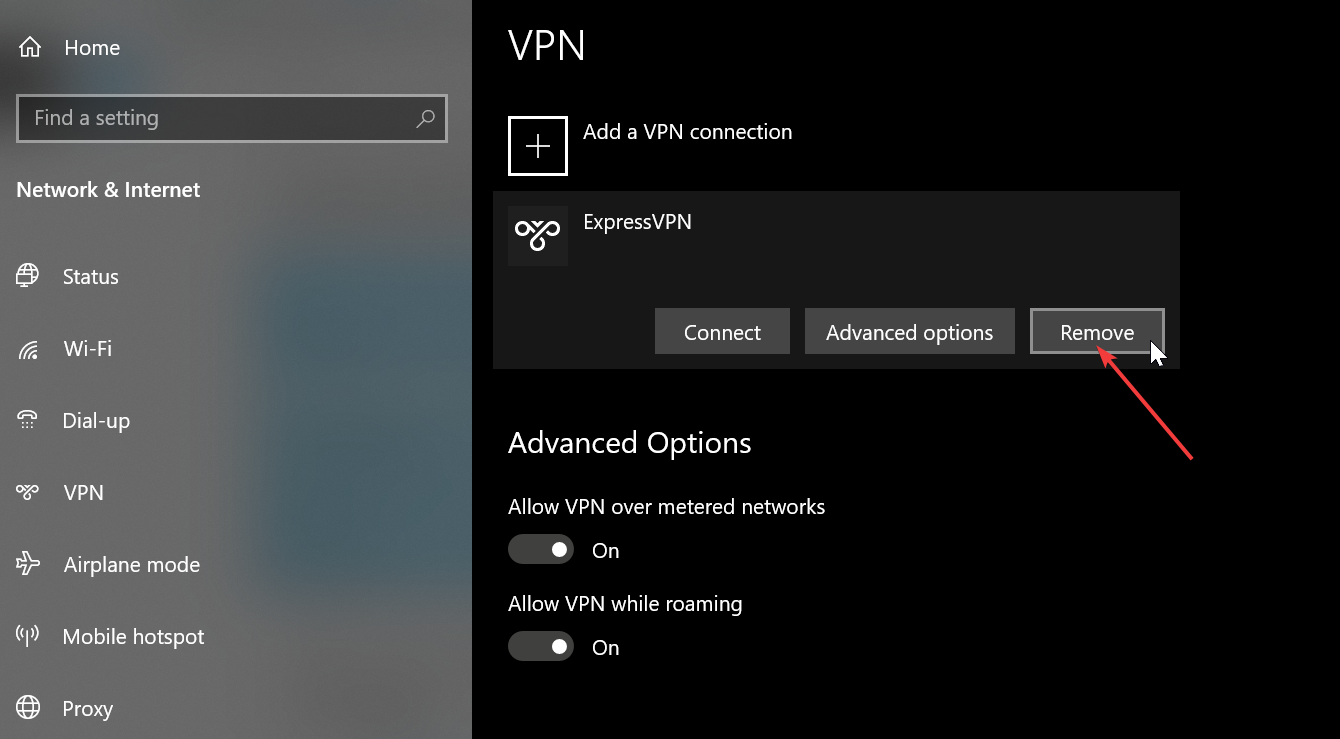Select the Status icon in the sidebar
Screen dimensions: 1340x739
point(27,276)
